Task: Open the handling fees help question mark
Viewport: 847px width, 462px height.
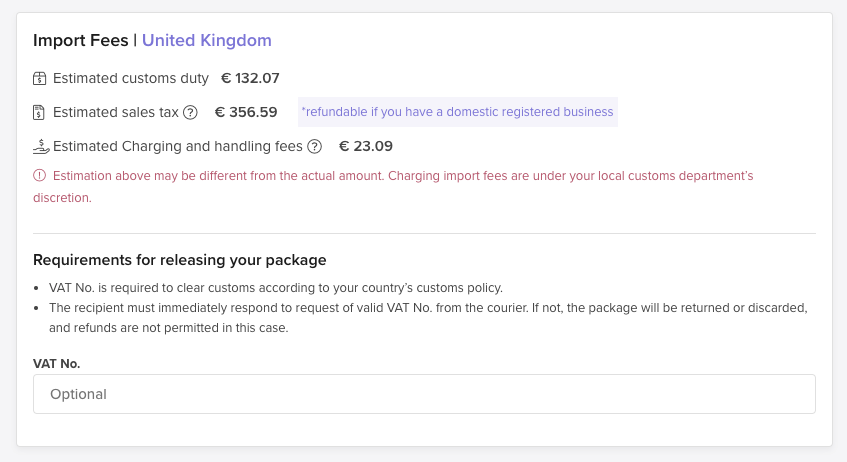Action: pos(314,146)
